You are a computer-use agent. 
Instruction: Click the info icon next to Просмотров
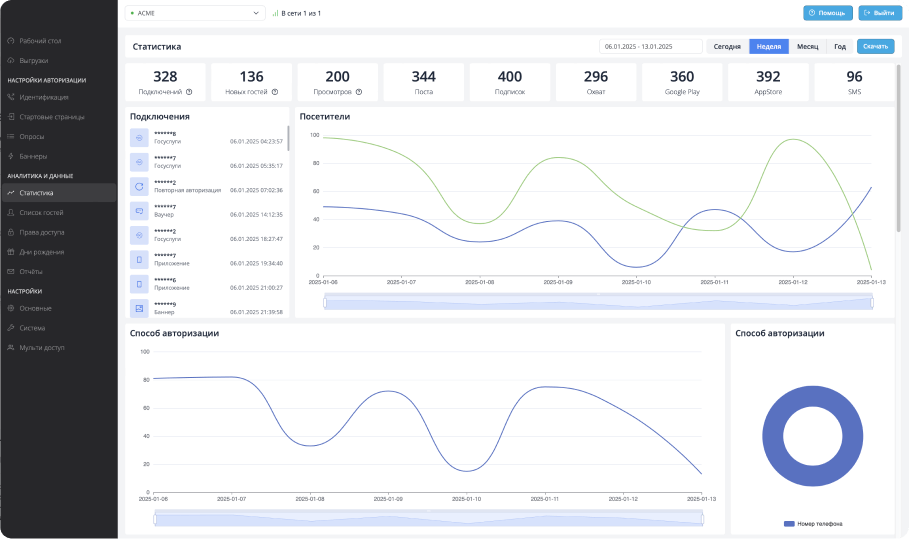359,92
